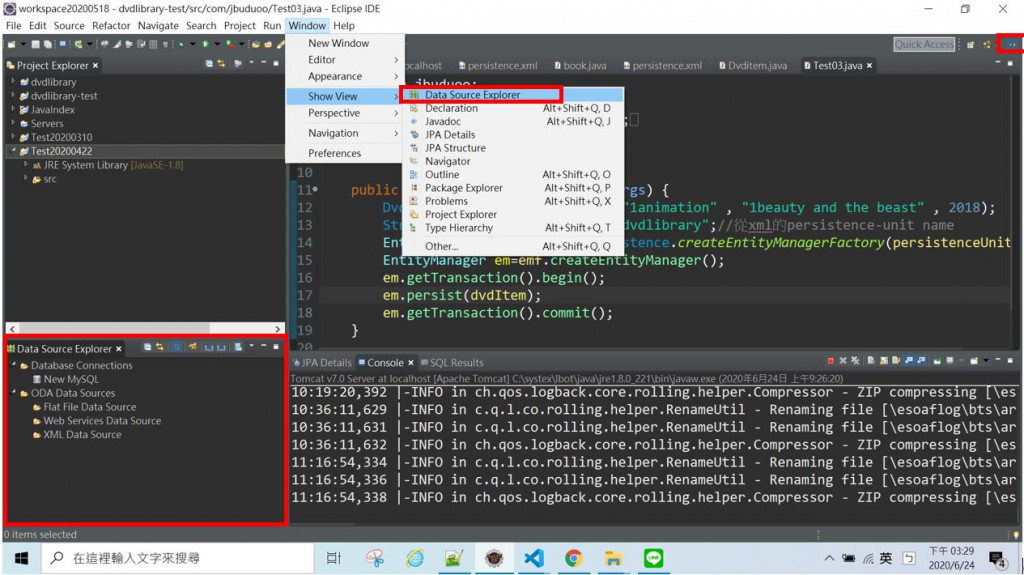
Task: Collapse Database Connections tree node
Action: pyautogui.click(x=13, y=365)
